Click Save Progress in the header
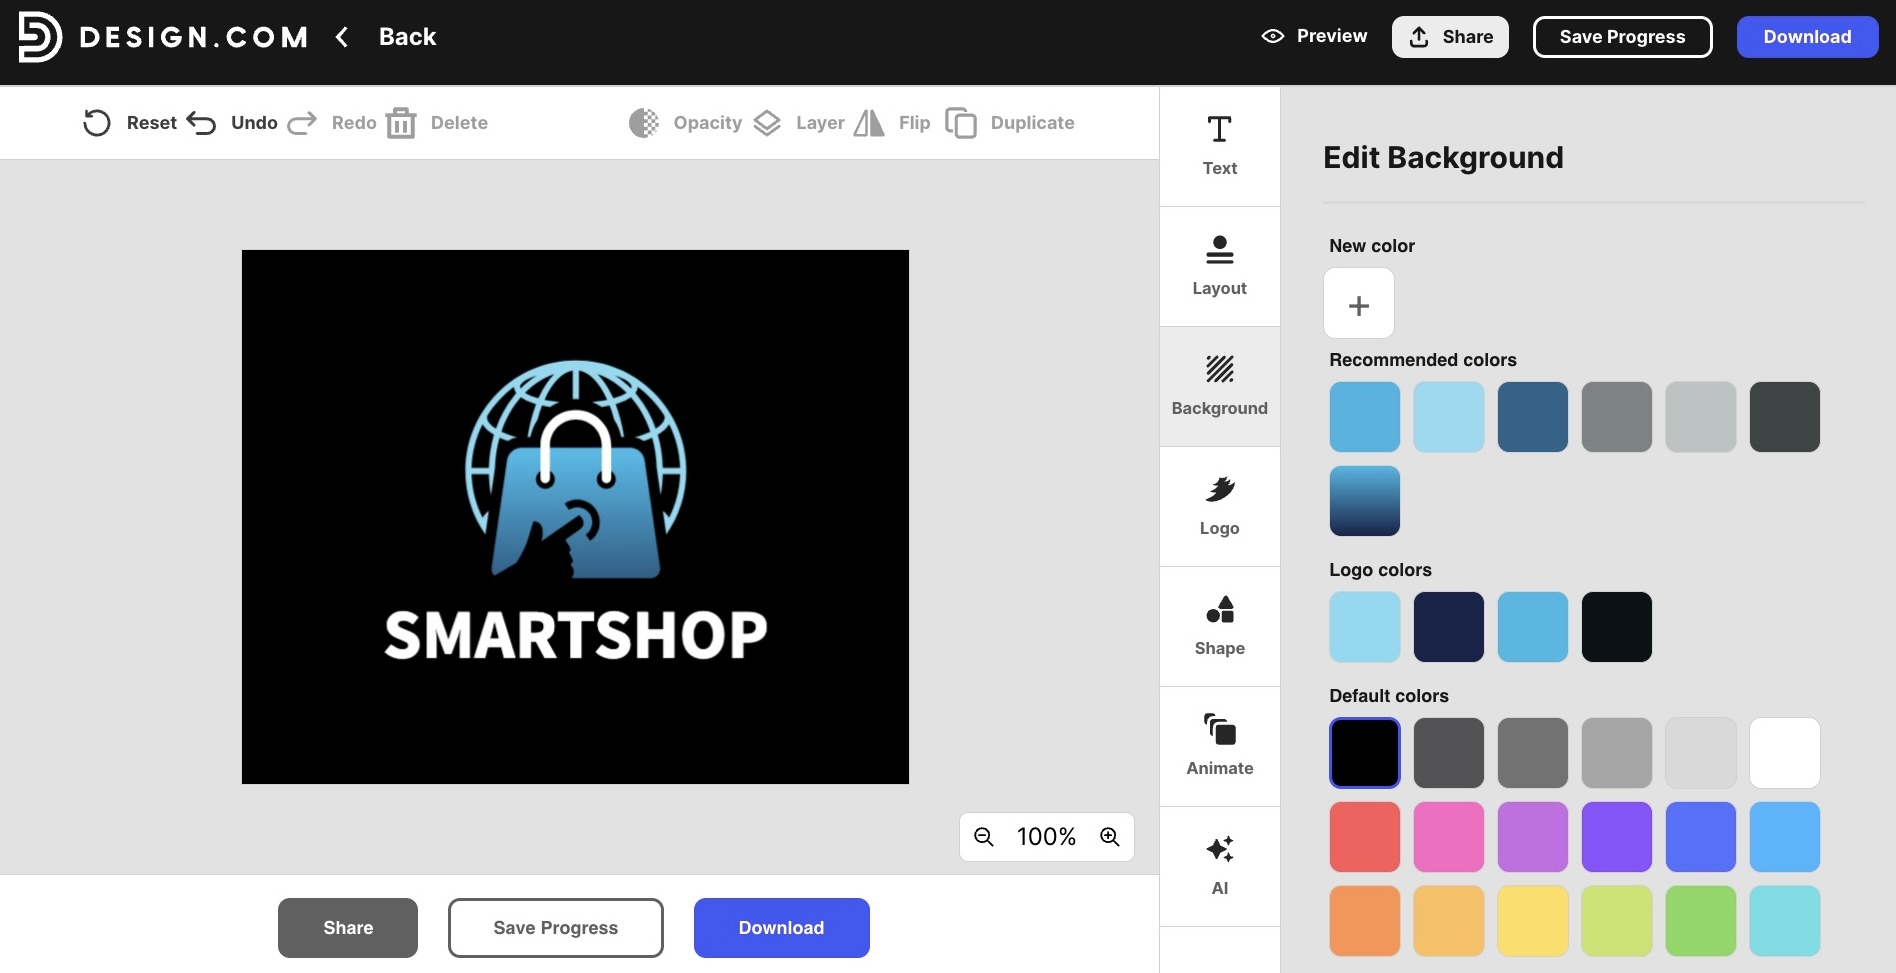Image resolution: width=1896 pixels, height=973 pixels. point(1622,37)
